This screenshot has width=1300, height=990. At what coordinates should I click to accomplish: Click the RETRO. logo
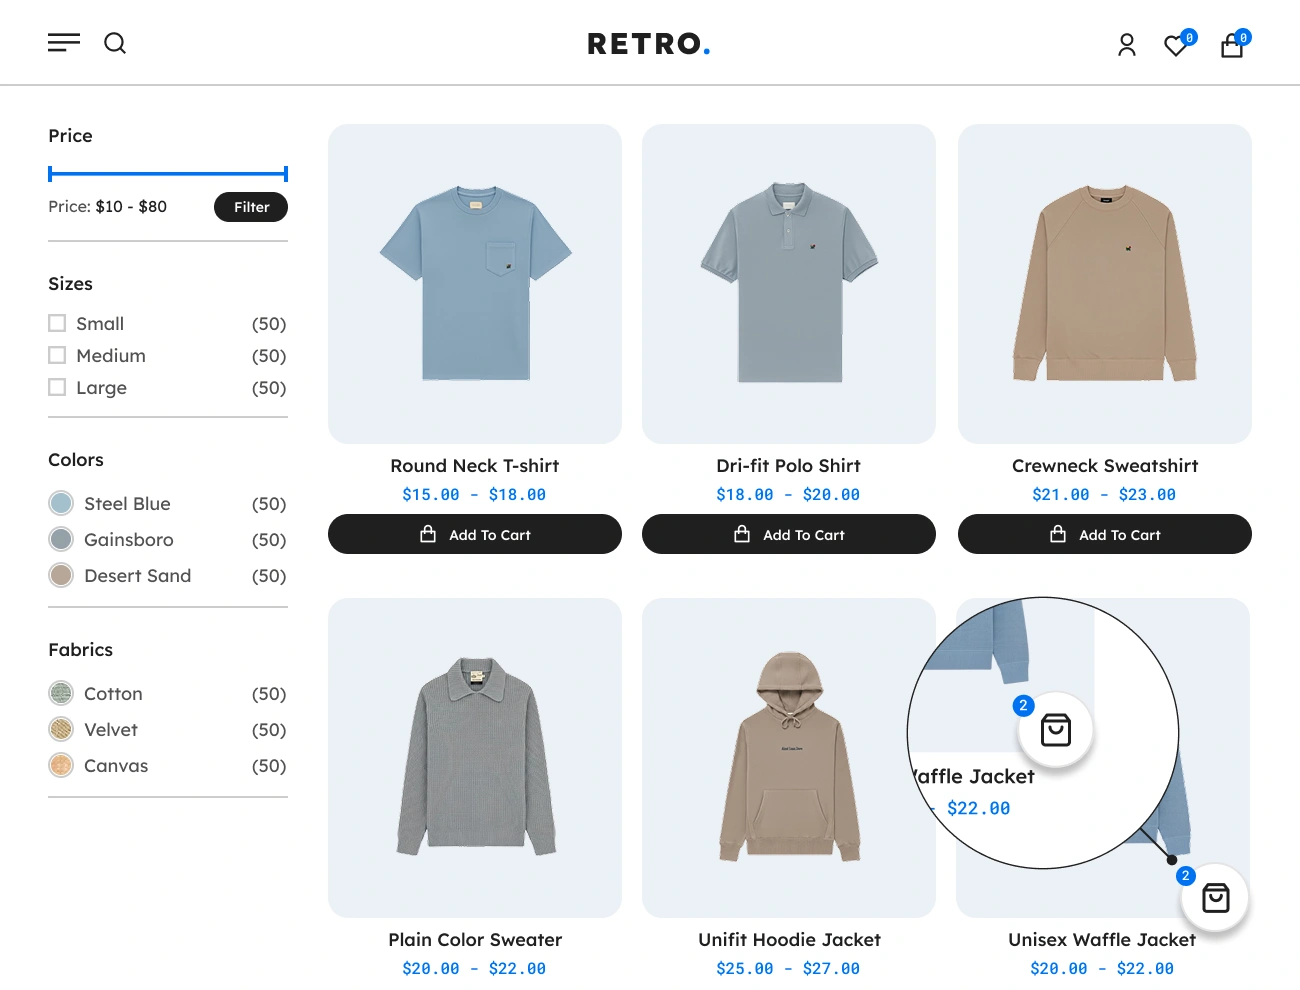[649, 44]
